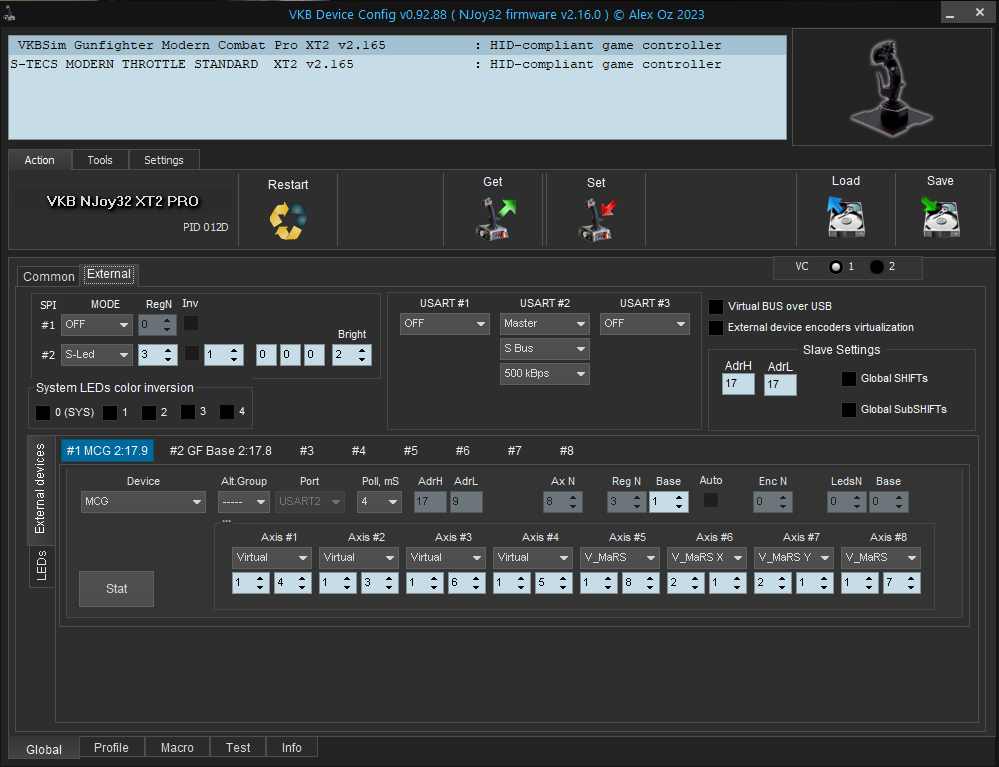Image resolution: width=999 pixels, height=767 pixels.
Task: Select the #2 GF Base 2:17.8 tab
Action: (220, 451)
